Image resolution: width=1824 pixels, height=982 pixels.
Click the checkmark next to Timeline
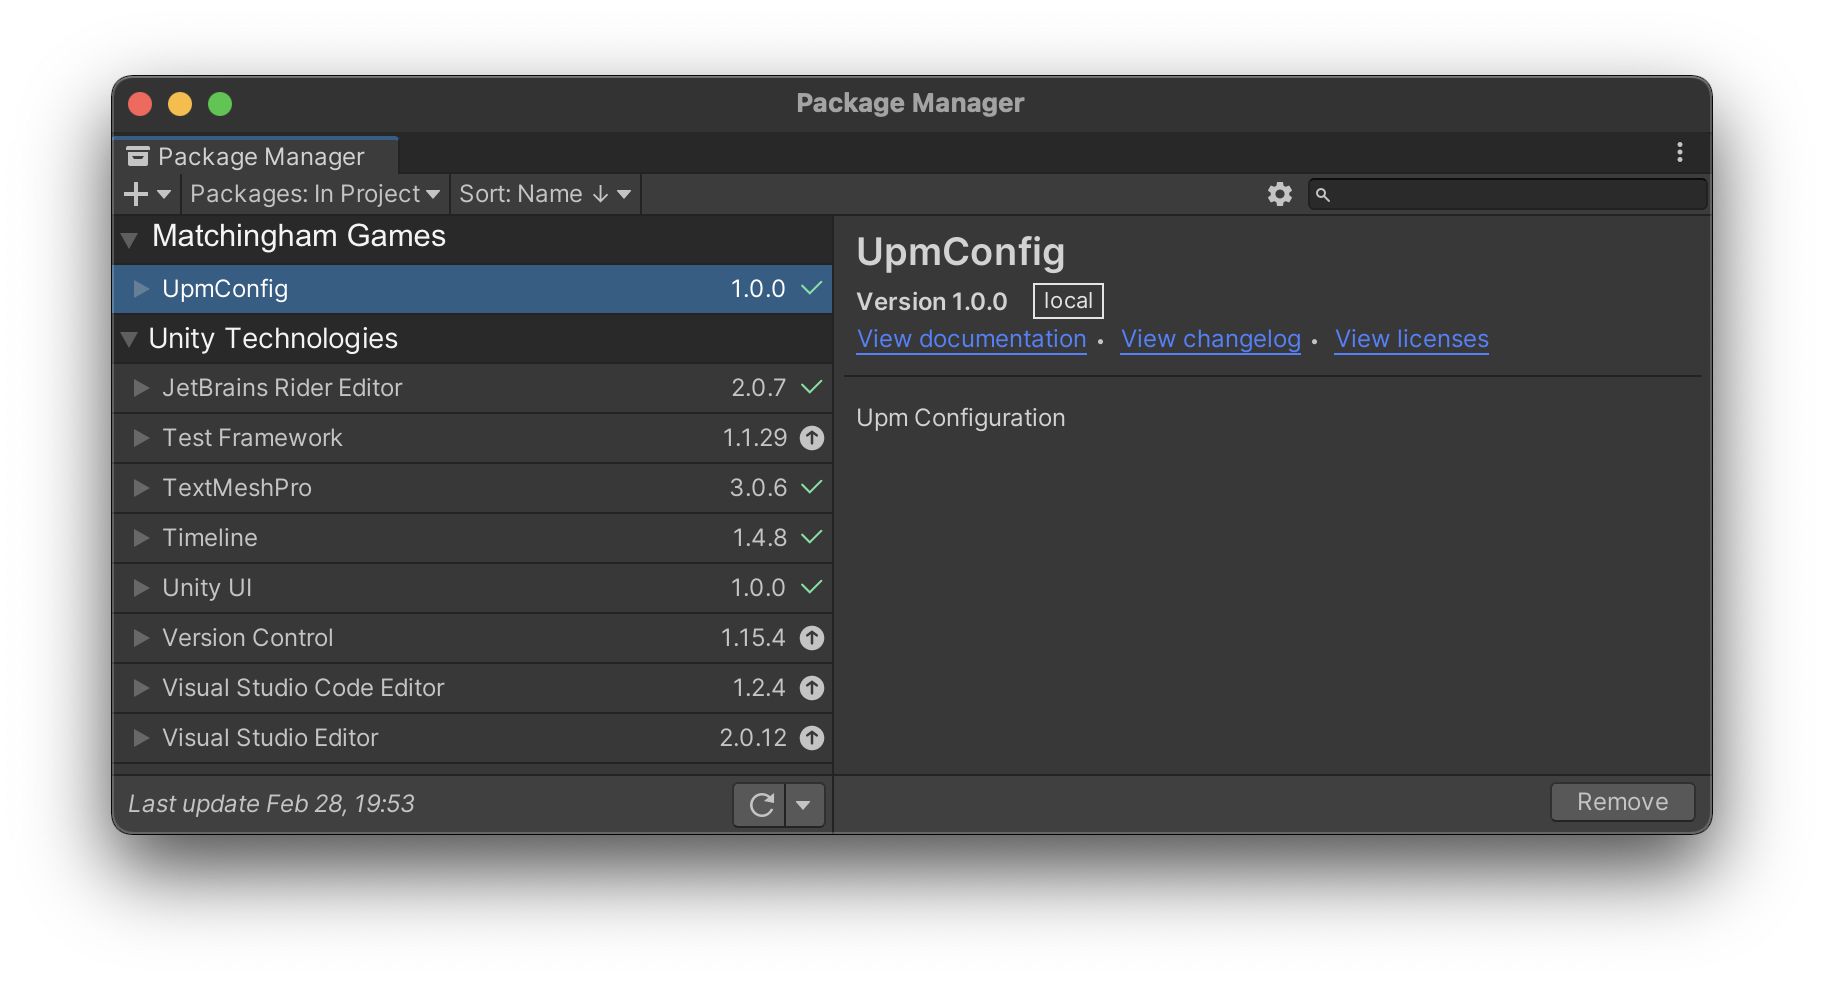point(812,537)
